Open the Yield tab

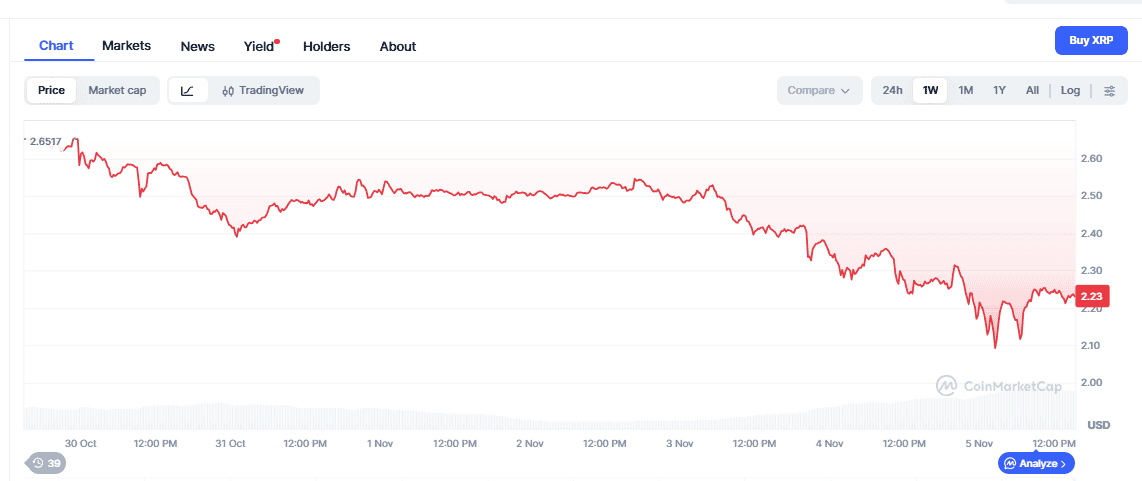tap(259, 46)
